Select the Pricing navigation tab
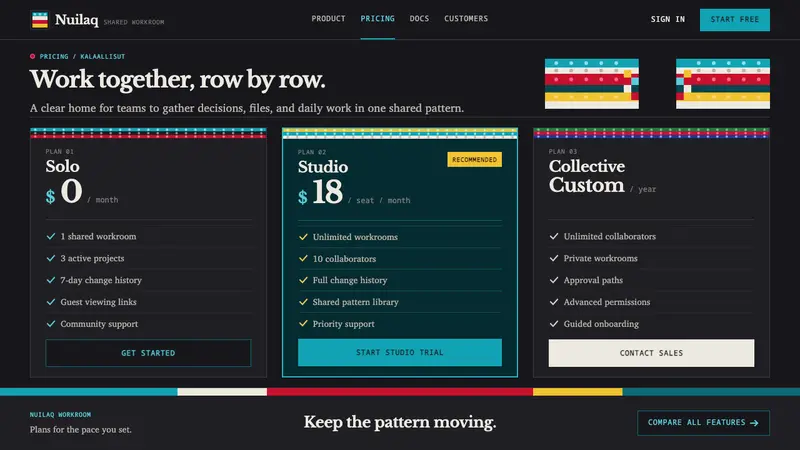Image resolution: width=800 pixels, height=450 pixels. pos(378,19)
